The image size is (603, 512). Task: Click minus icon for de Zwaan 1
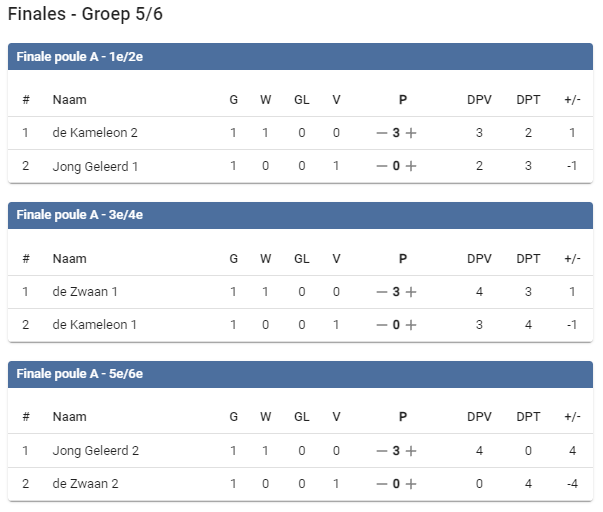coord(381,292)
